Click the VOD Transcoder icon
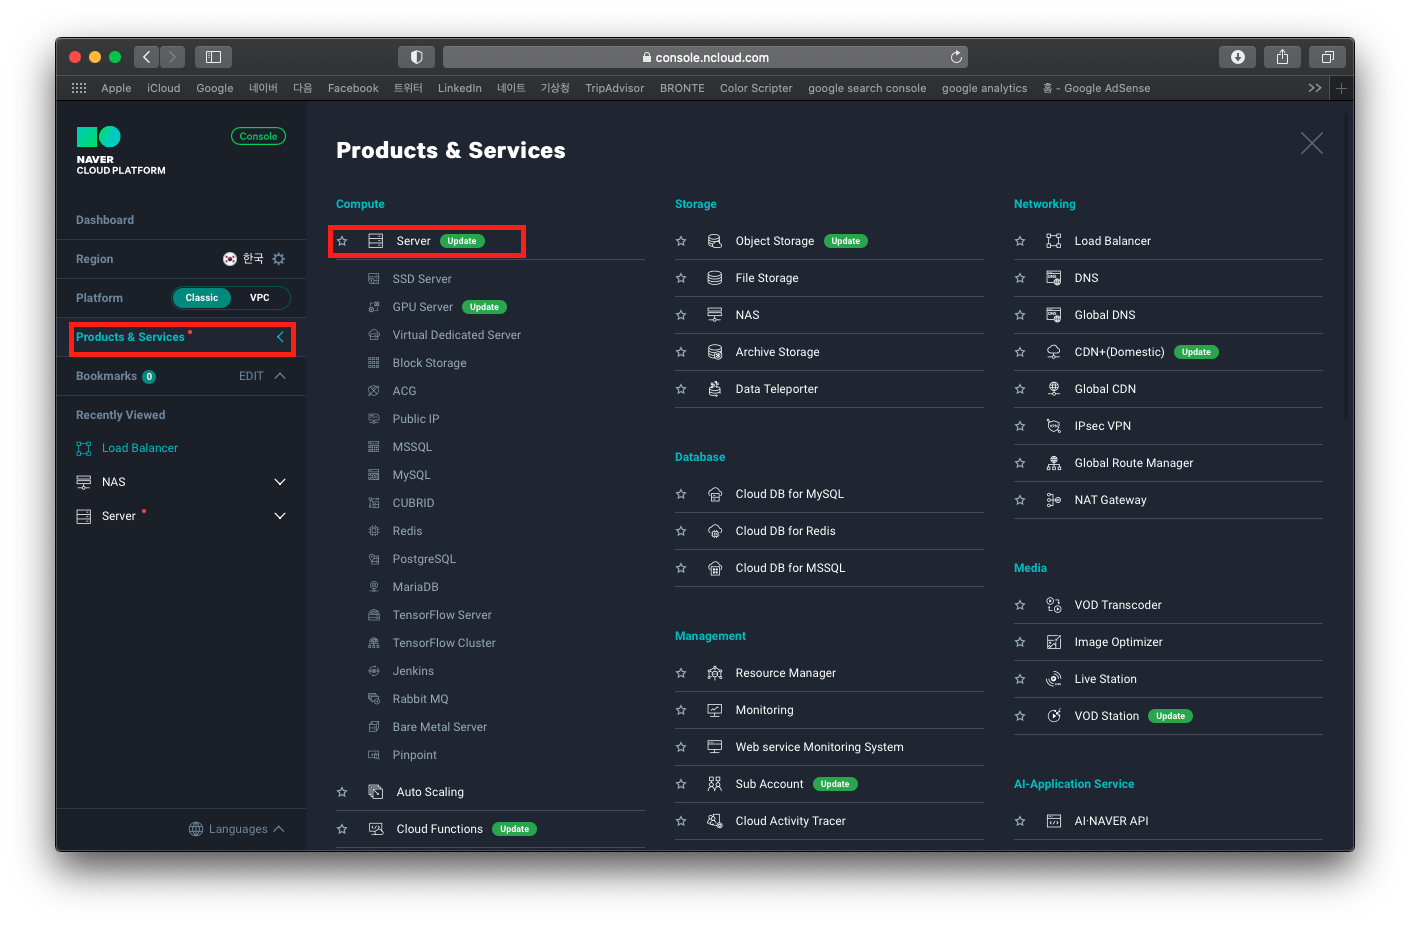 pos(1054,605)
